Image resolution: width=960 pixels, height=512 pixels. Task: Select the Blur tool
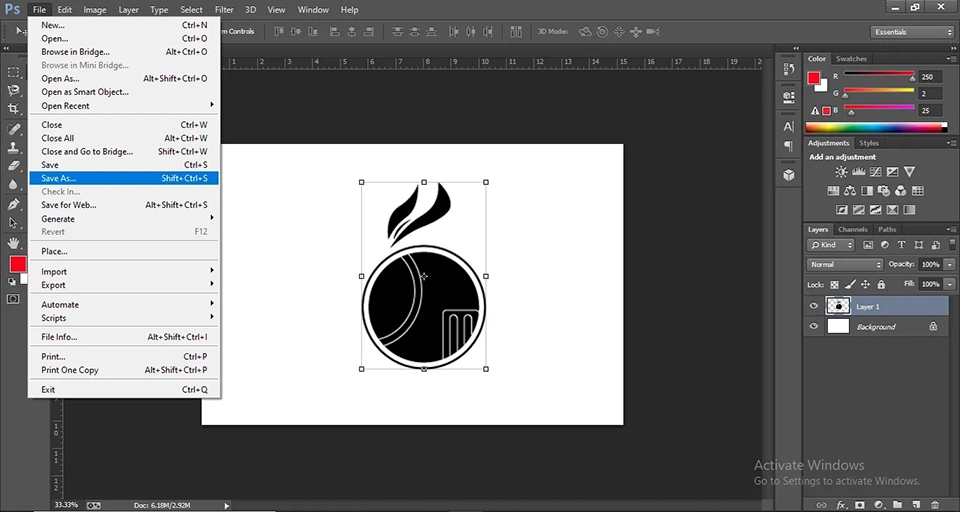coord(13,184)
